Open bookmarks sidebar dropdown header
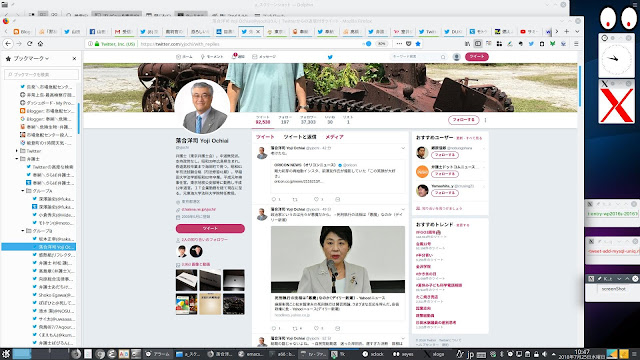This screenshot has height=360, width=640. [27, 59]
